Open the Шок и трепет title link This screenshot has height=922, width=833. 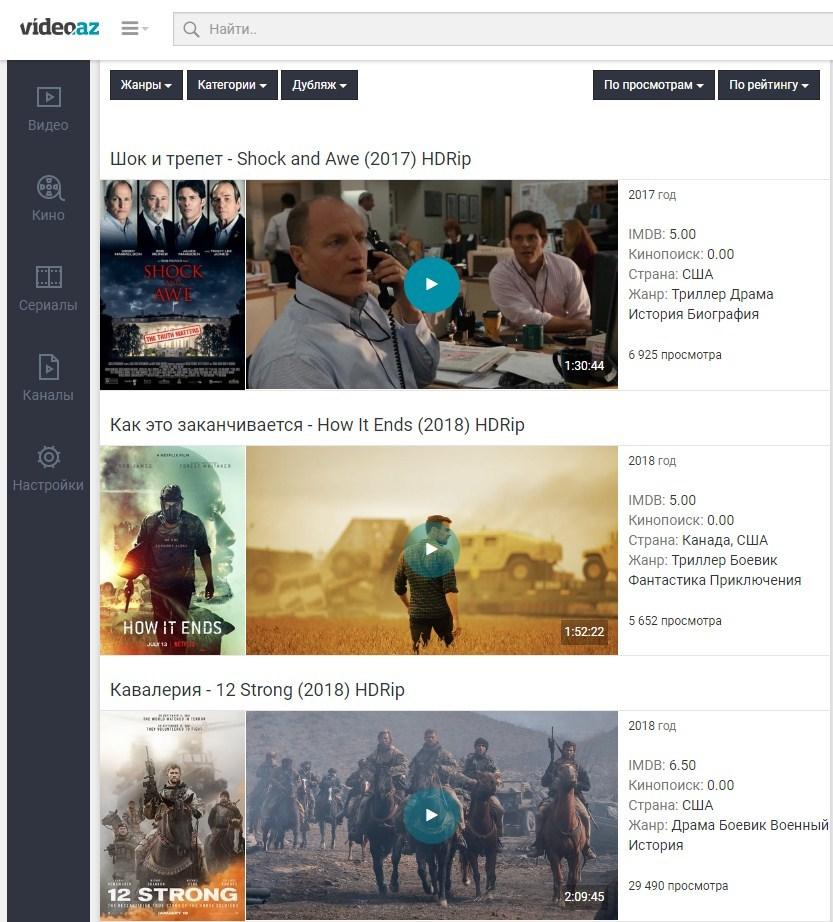290,159
